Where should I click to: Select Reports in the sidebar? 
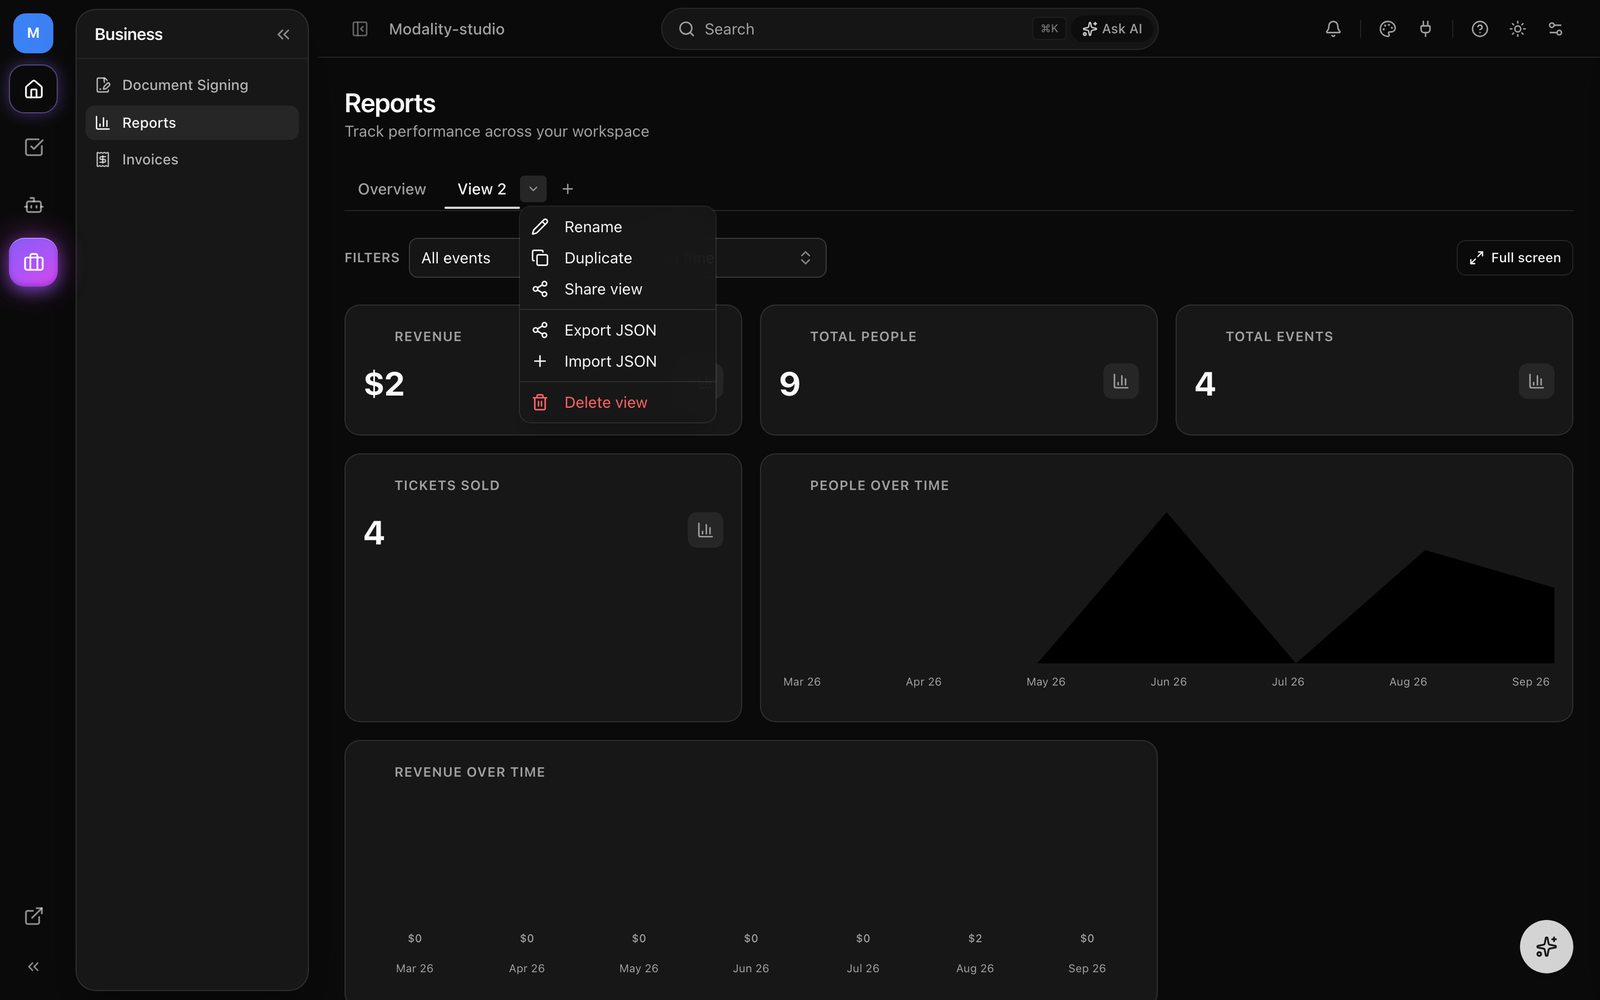pyautogui.click(x=192, y=123)
